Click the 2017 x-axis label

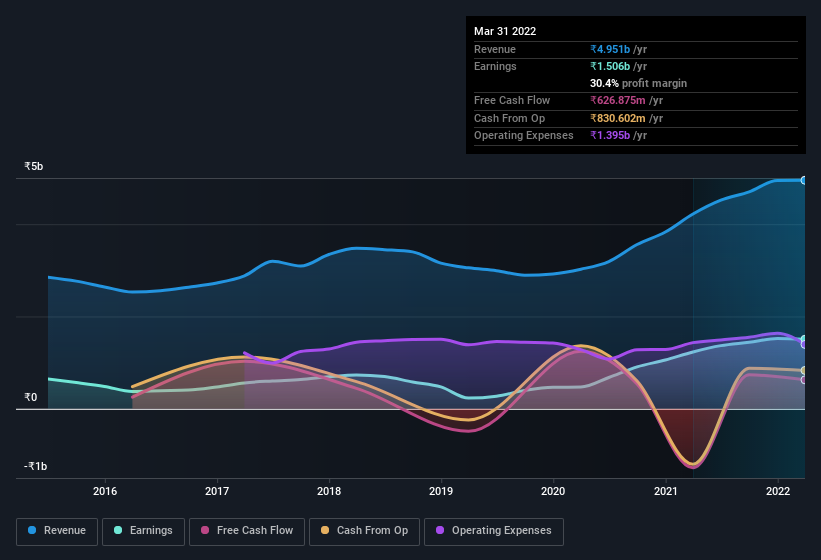click(x=217, y=491)
